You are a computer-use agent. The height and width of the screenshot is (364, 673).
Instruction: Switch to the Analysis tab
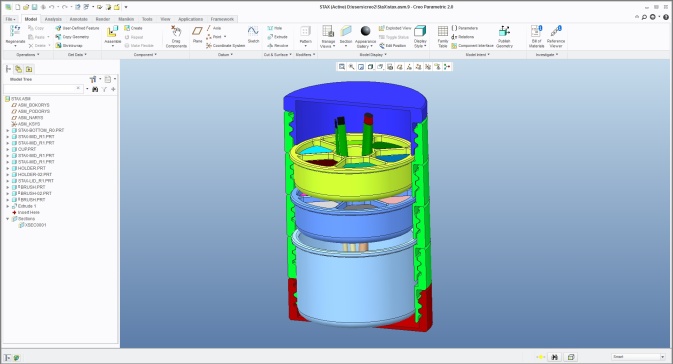[53, 19]
